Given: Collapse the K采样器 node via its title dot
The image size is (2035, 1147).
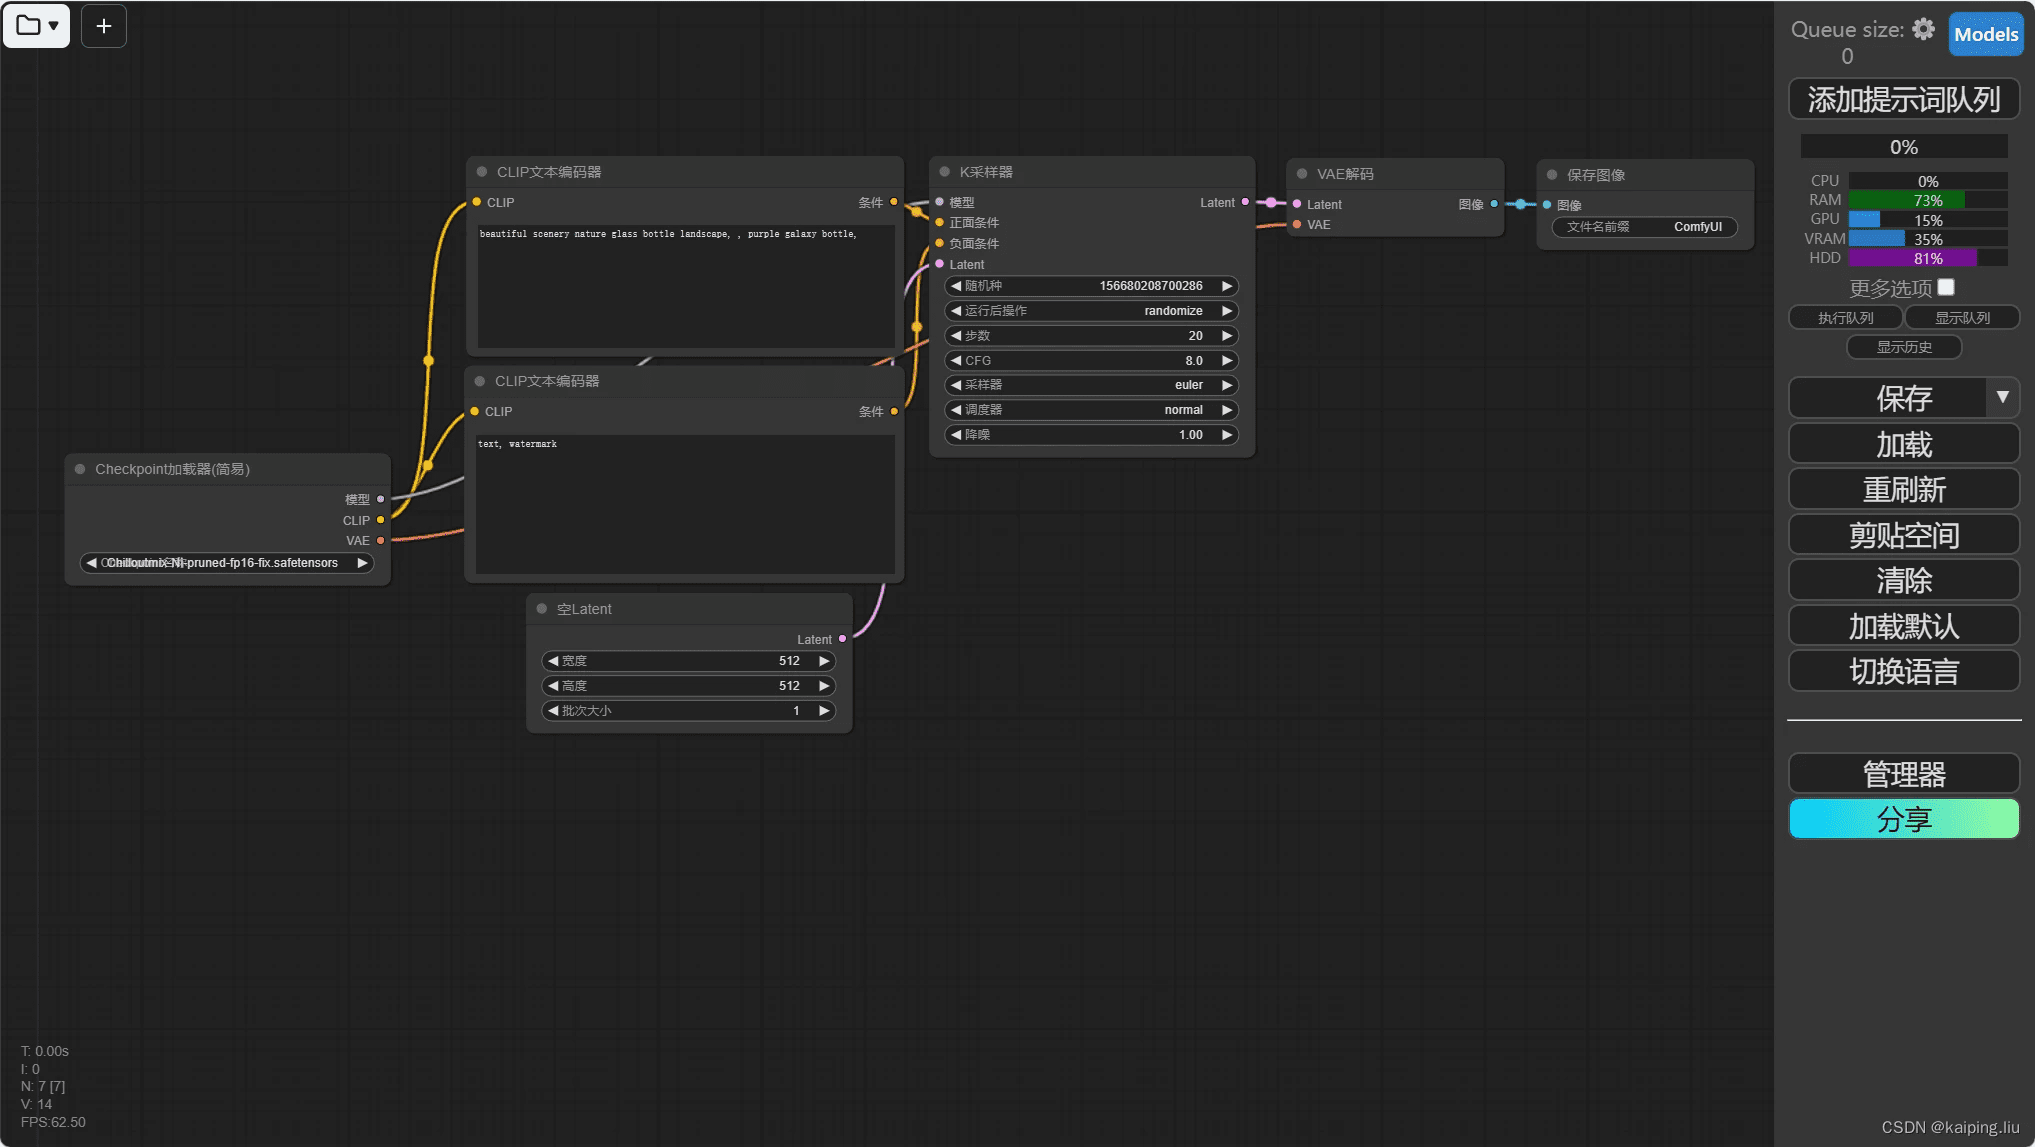Looking at the screenshot, I should [x=945, y=172].
